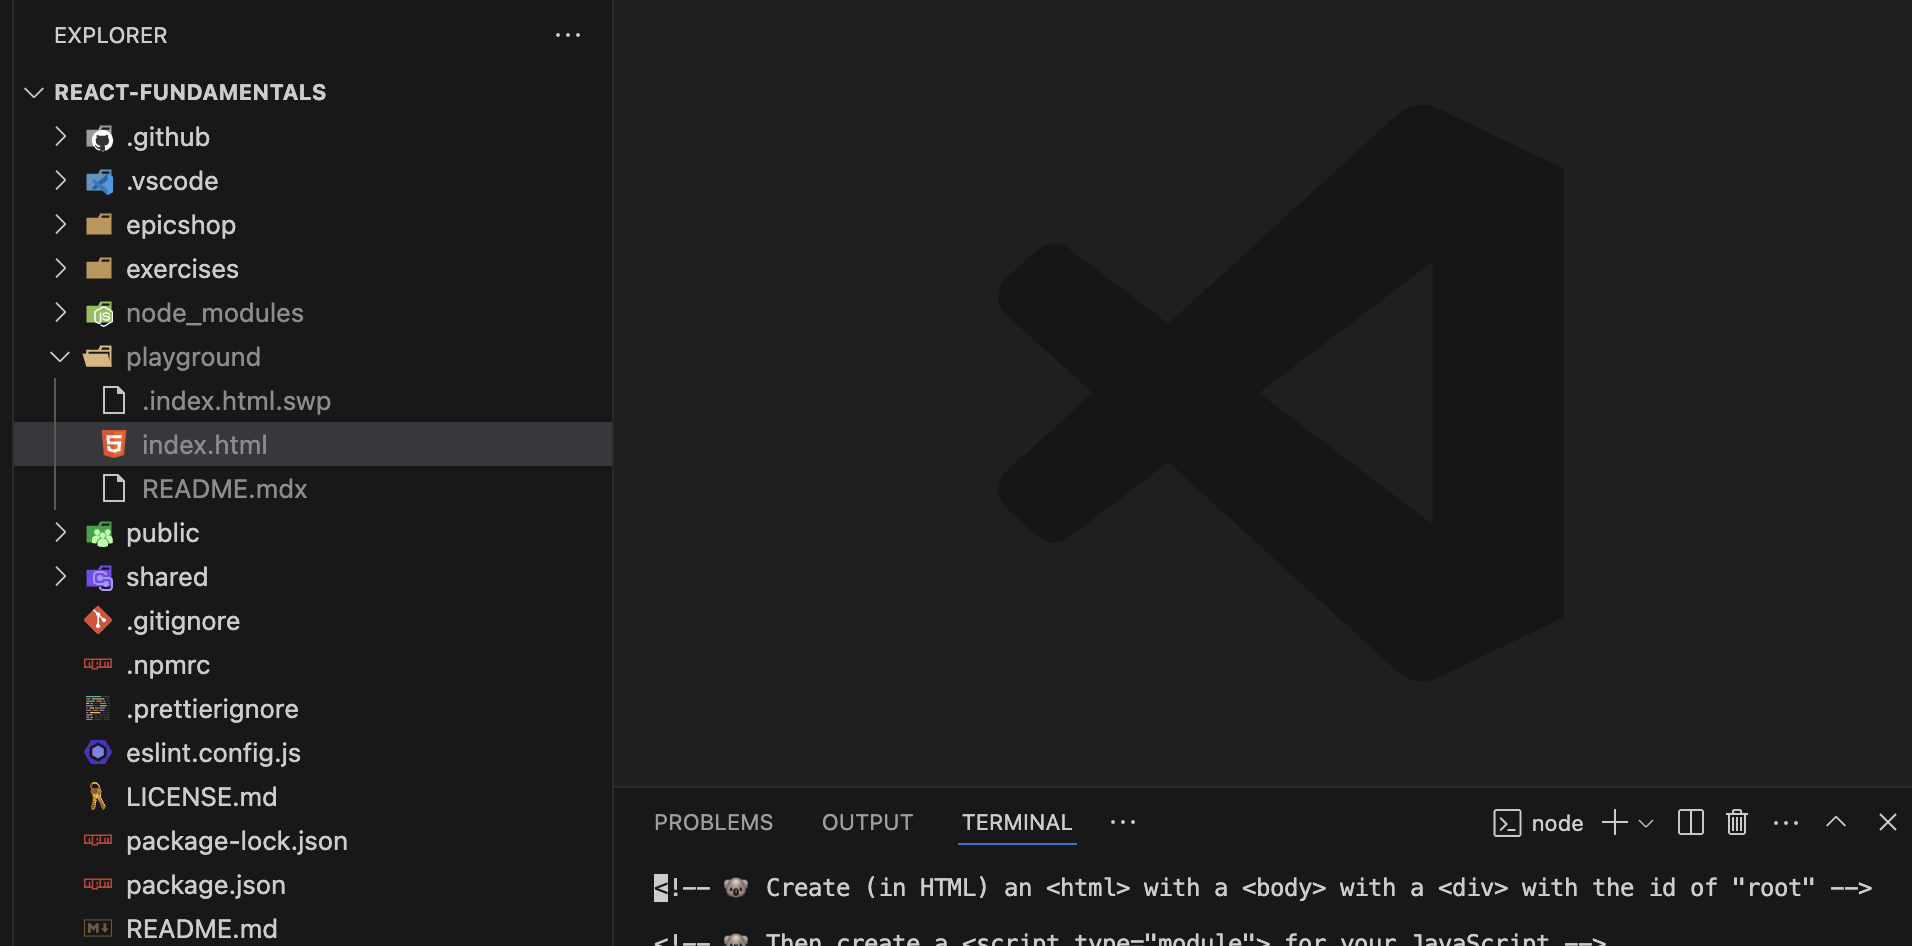Click the Explorer more actions ellipsis

(567, 35)
